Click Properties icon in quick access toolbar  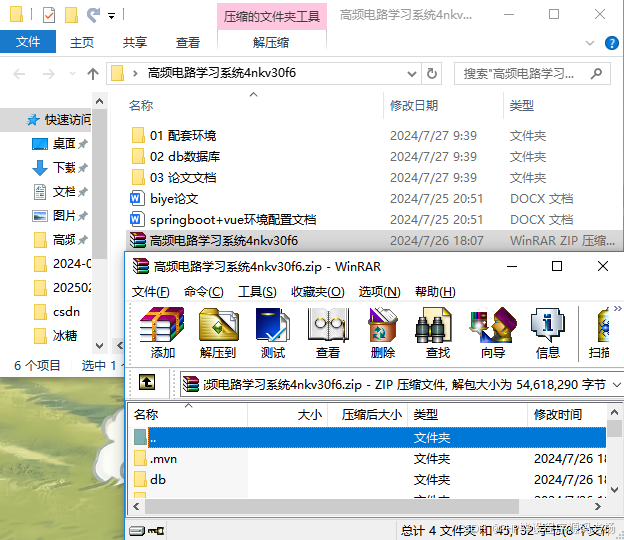[x=49, y=16]
